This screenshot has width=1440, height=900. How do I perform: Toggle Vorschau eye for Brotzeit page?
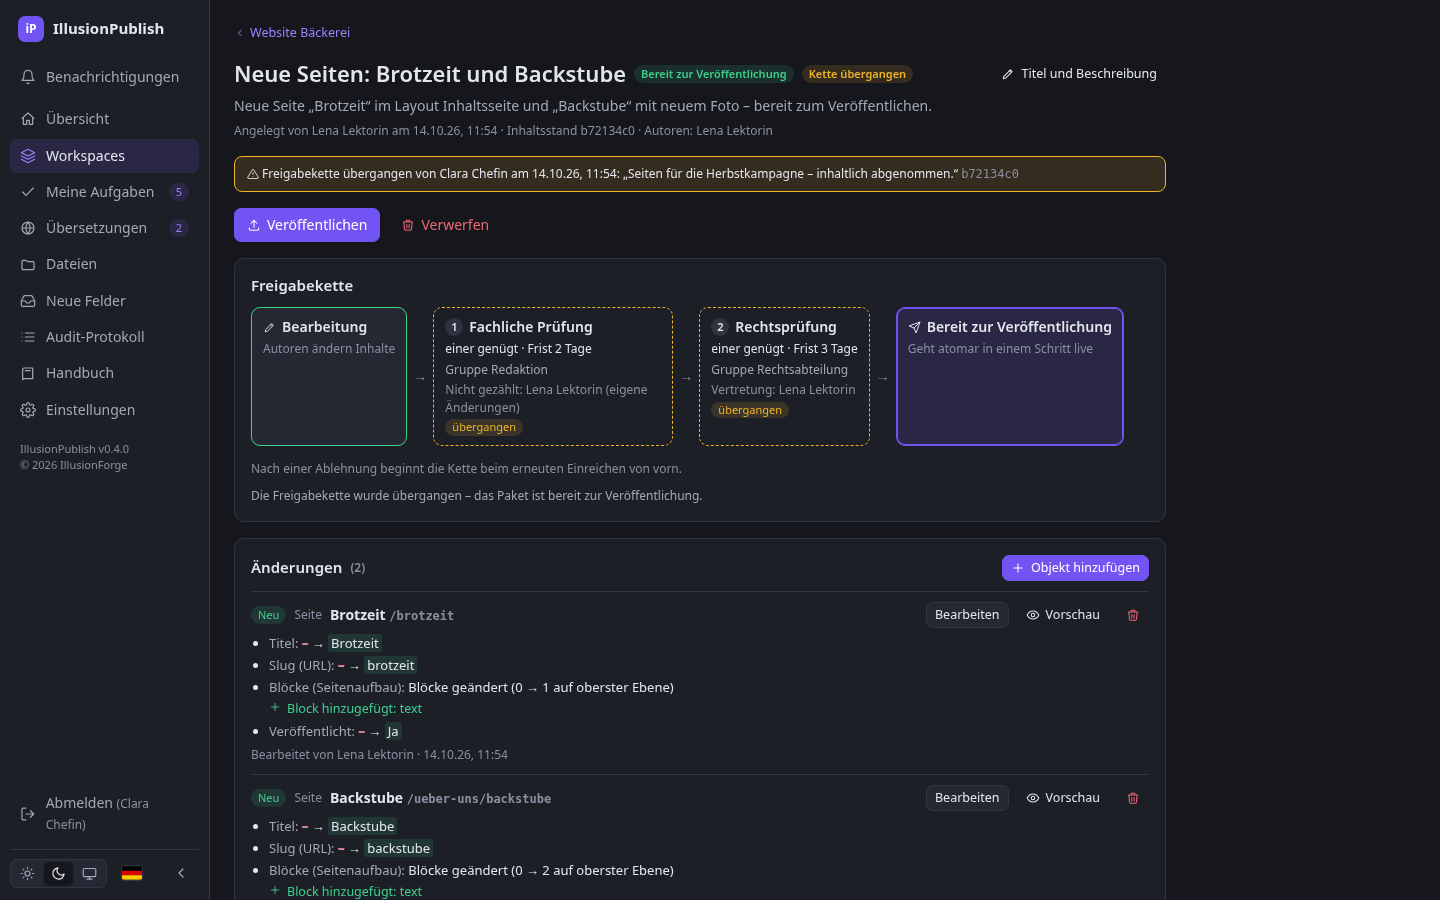1063,615
